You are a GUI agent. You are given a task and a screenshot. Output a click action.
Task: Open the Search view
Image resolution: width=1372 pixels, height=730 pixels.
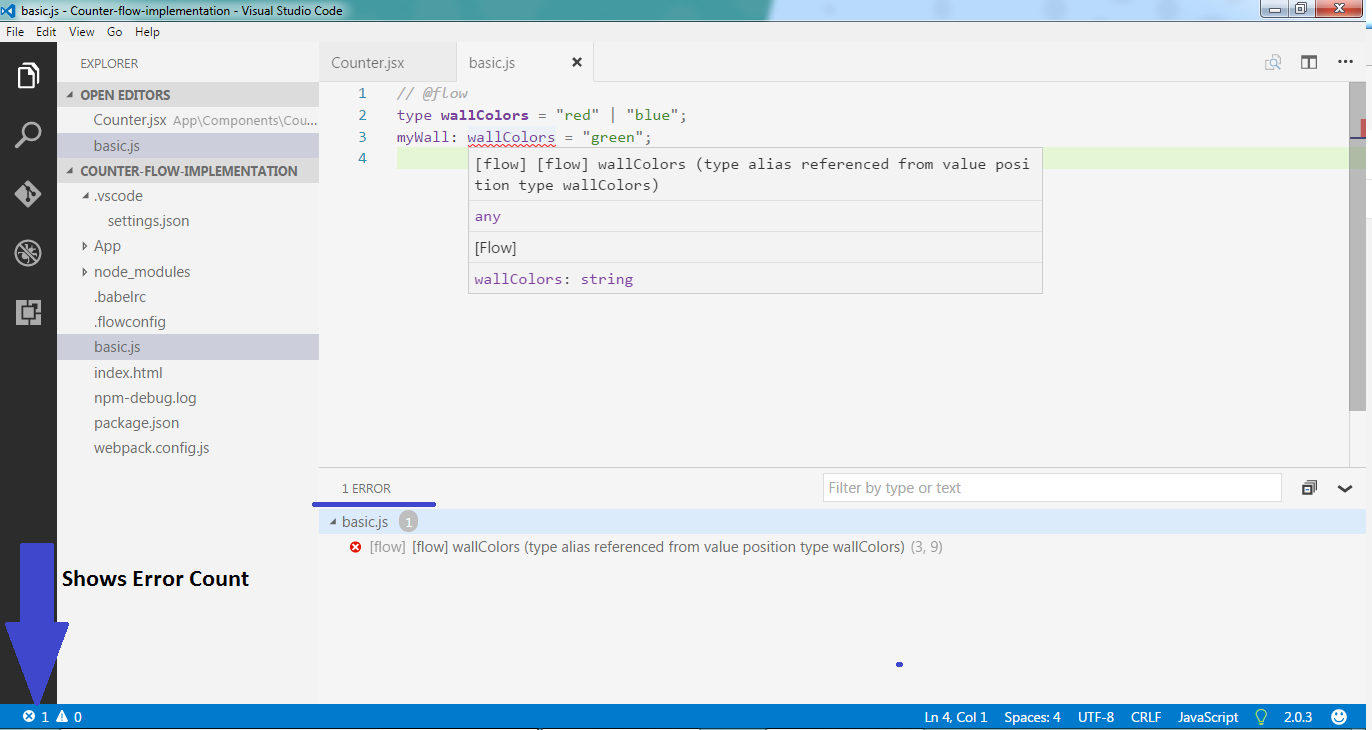click(27, 134)
